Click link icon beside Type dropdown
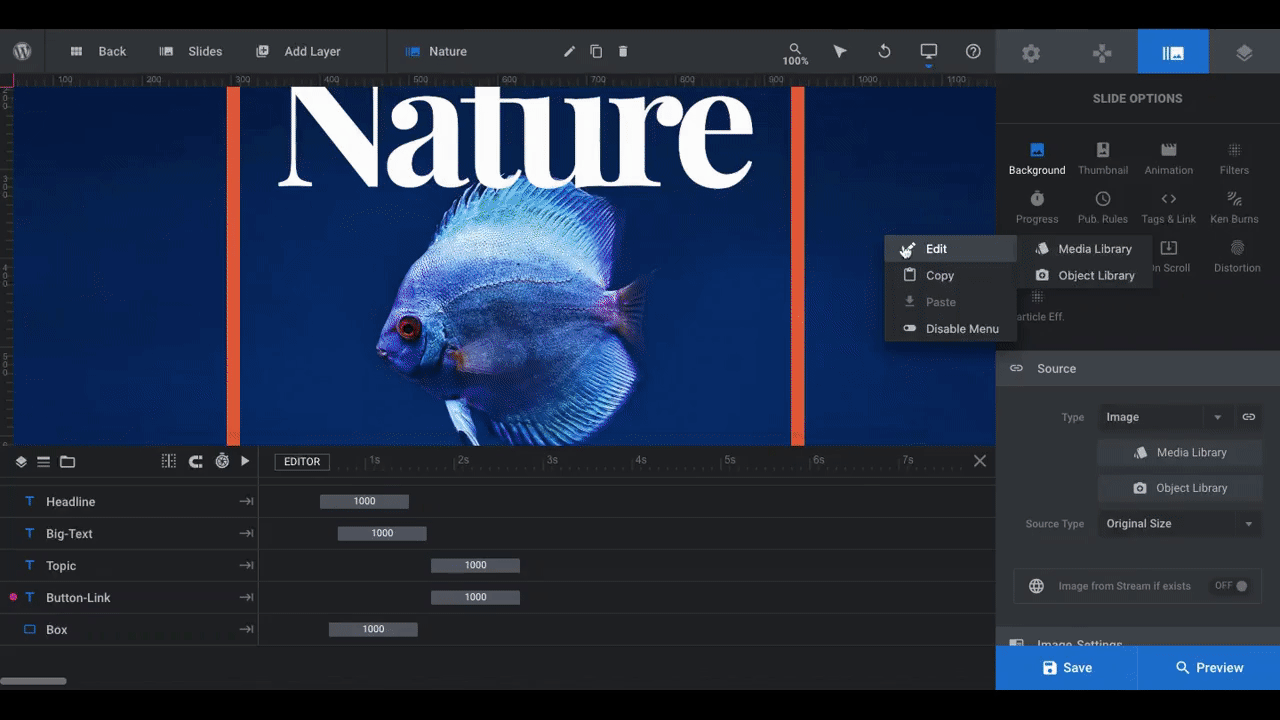Viewport: 1280px width, 720px height. click(x=1249, y=417)
